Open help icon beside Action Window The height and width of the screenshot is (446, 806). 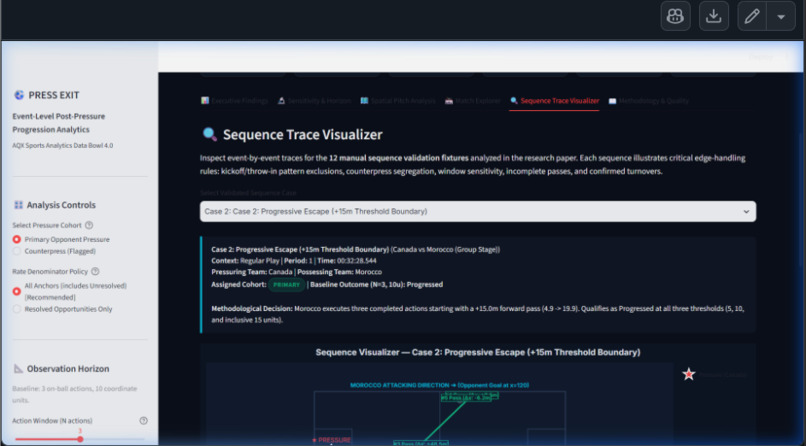pos(143,420)
